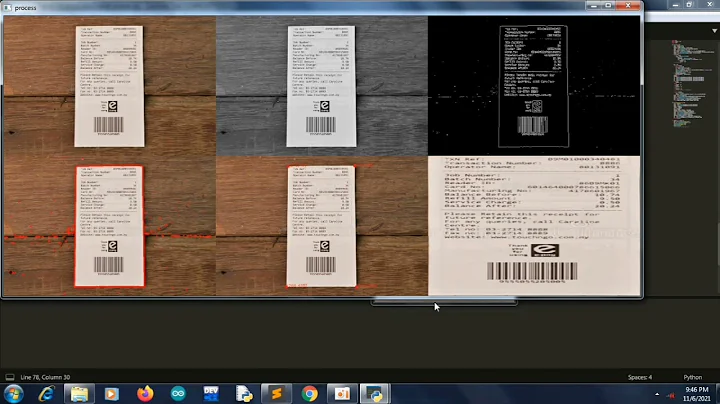720x404 pixels.
Task: Click the grayscale receipt image panel
Action: coord(321,86)
